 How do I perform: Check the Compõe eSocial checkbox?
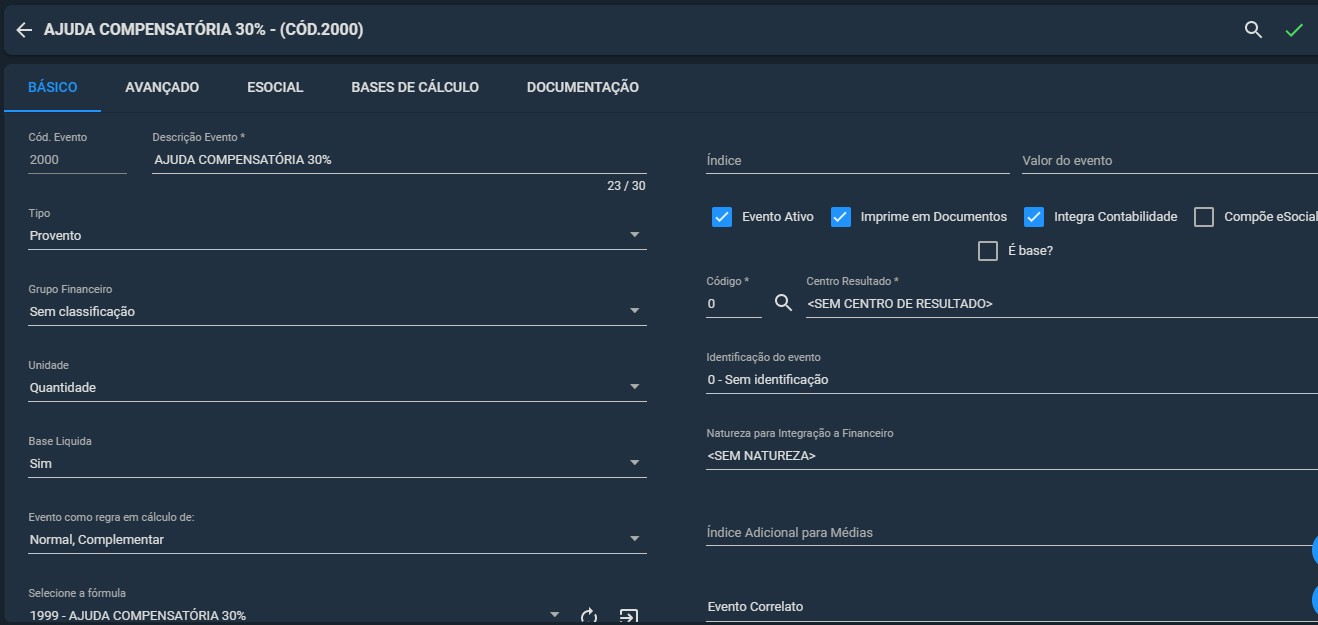pos(1204,217)
